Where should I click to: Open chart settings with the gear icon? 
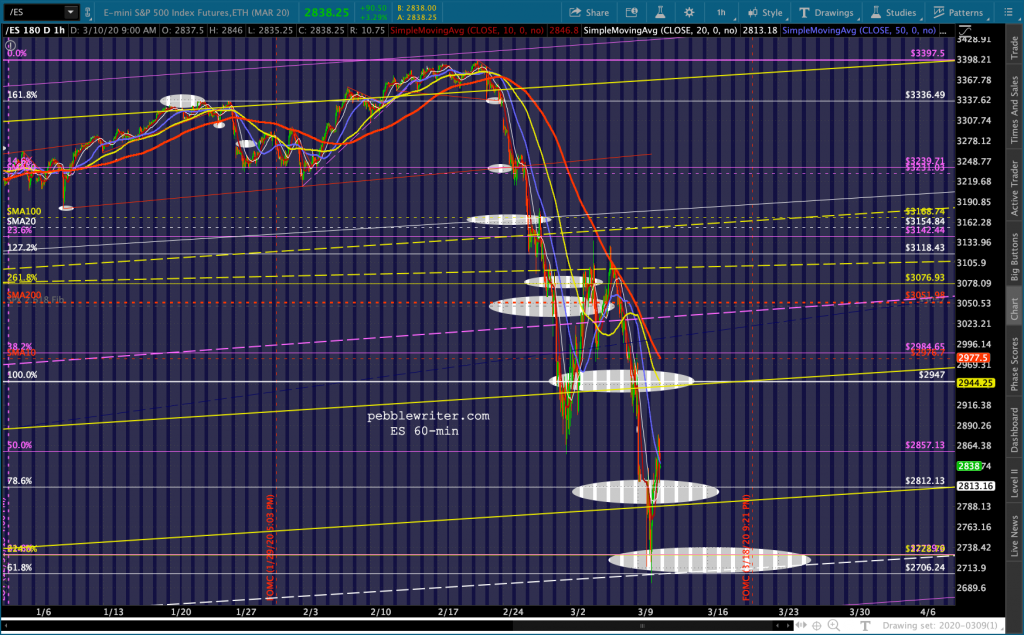coord(689,12)
